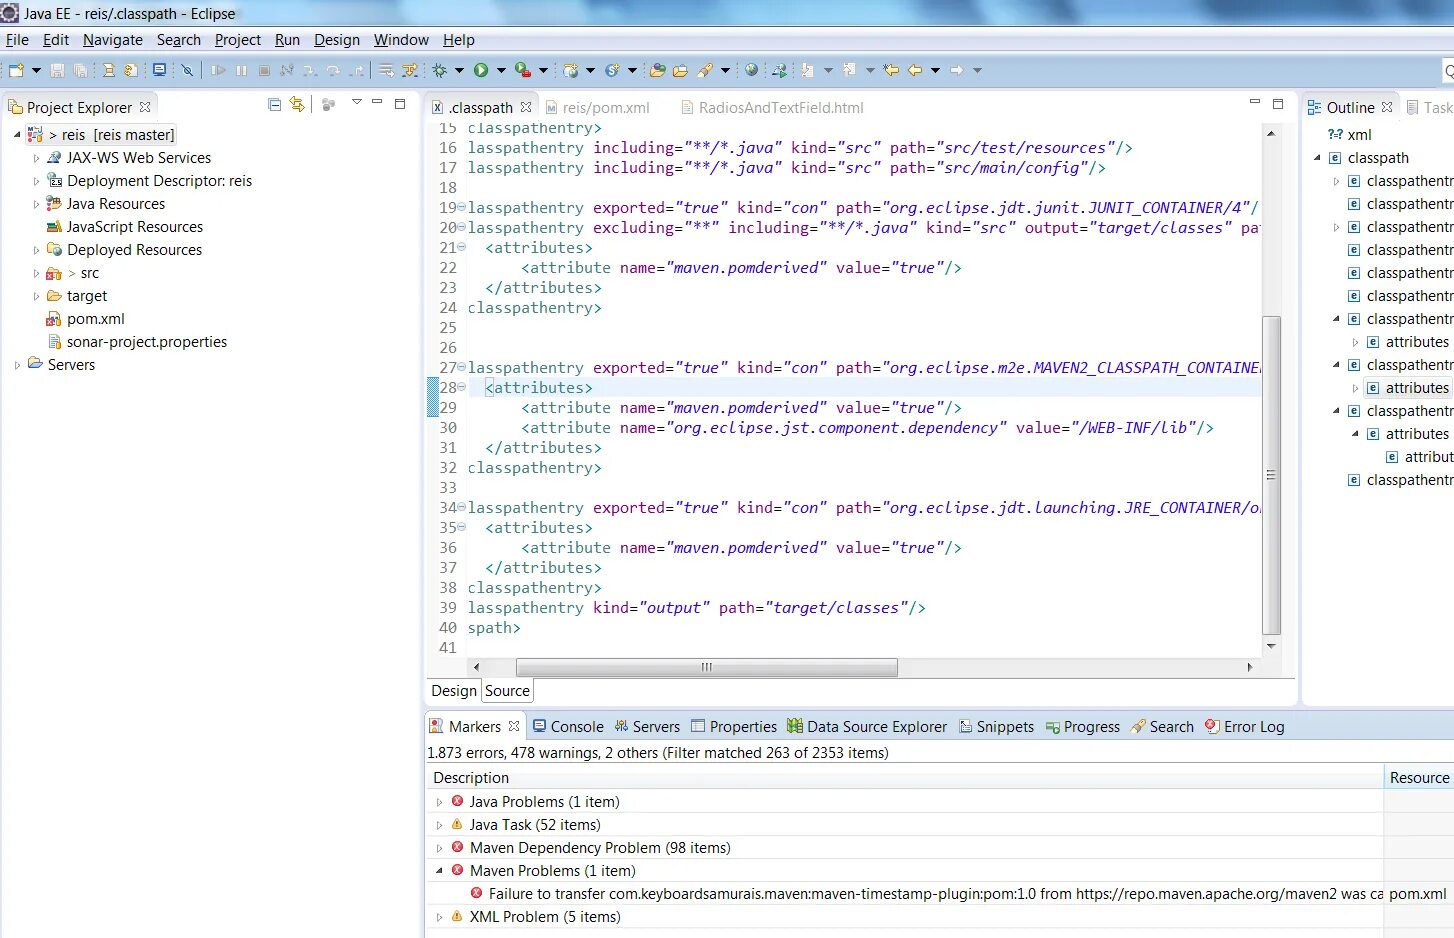Toggle code folding at line 19
This screenshot has width=1454, height=938.
point(461,207)
